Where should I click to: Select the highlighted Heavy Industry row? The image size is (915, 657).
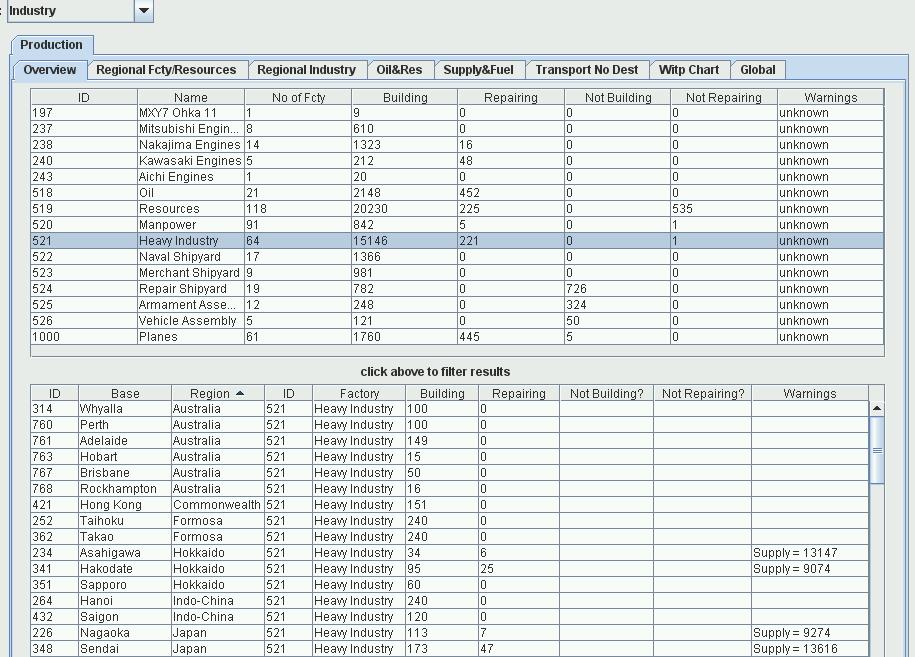tap(457, 241)
